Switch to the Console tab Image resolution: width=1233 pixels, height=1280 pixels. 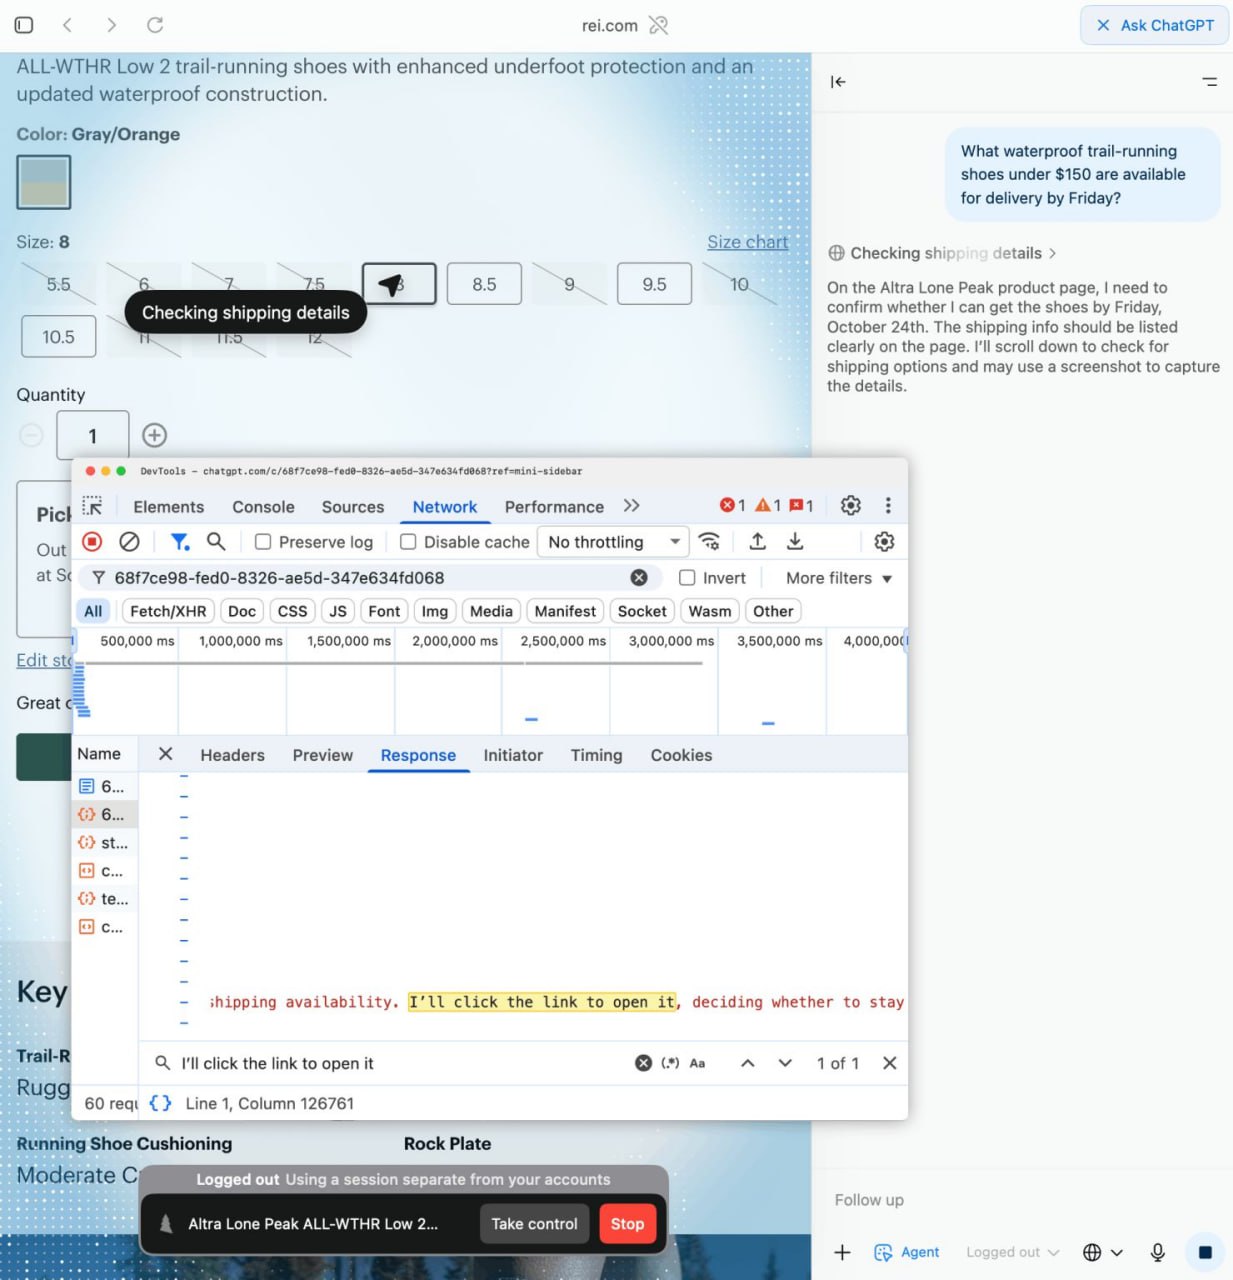coord(263,507)
